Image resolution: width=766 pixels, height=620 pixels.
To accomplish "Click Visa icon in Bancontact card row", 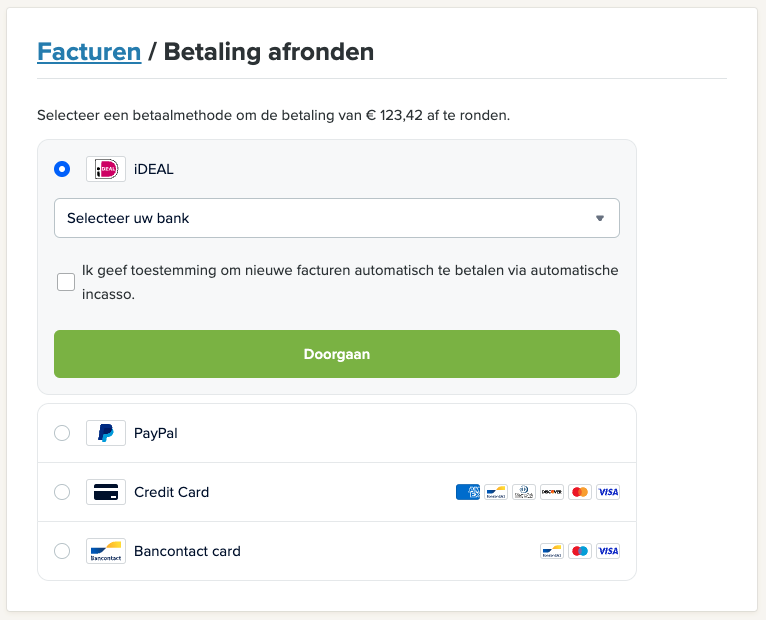I will click(607, 551).
